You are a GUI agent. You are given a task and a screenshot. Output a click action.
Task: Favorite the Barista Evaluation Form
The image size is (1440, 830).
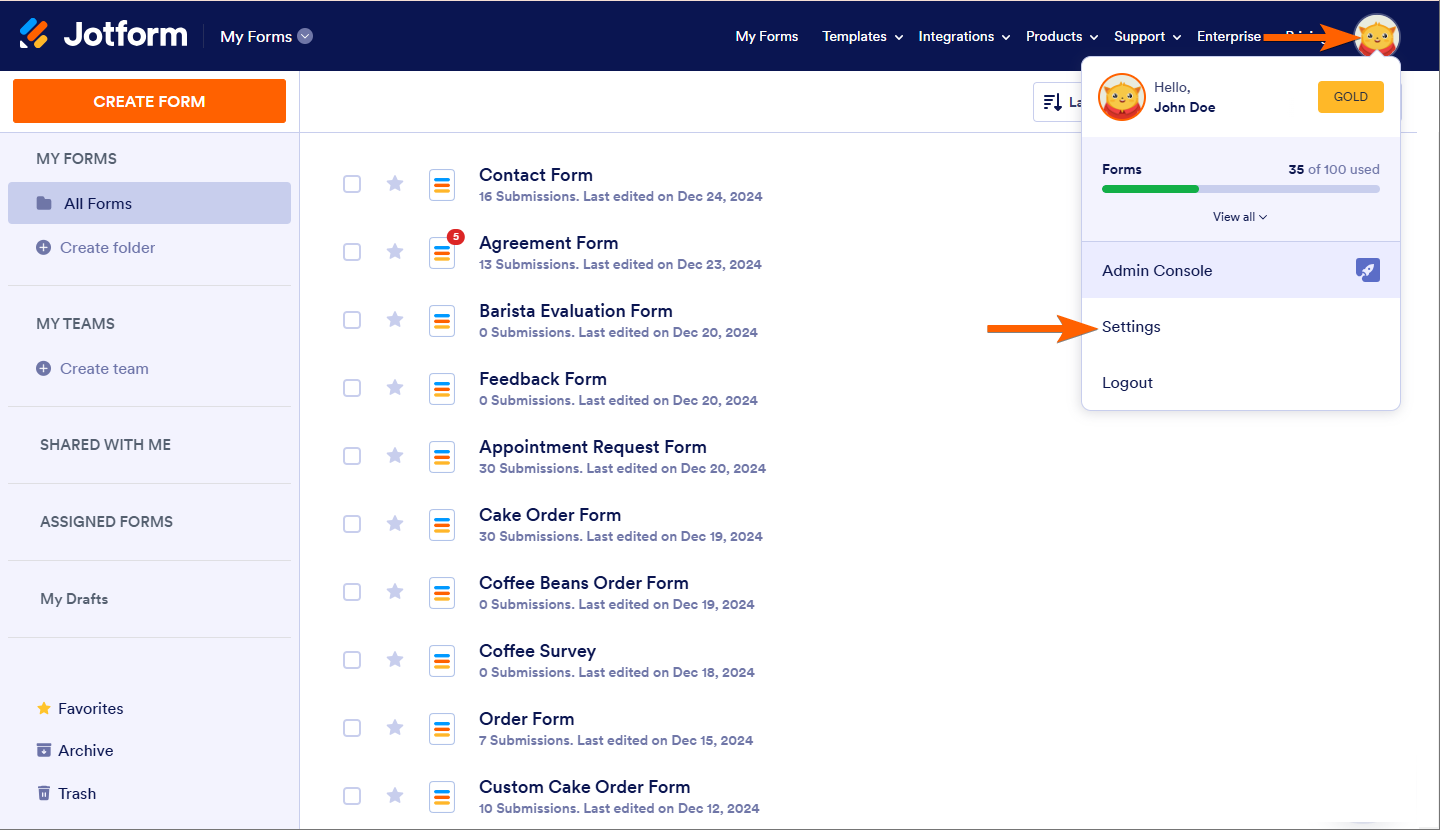click(x=395, y=319)
